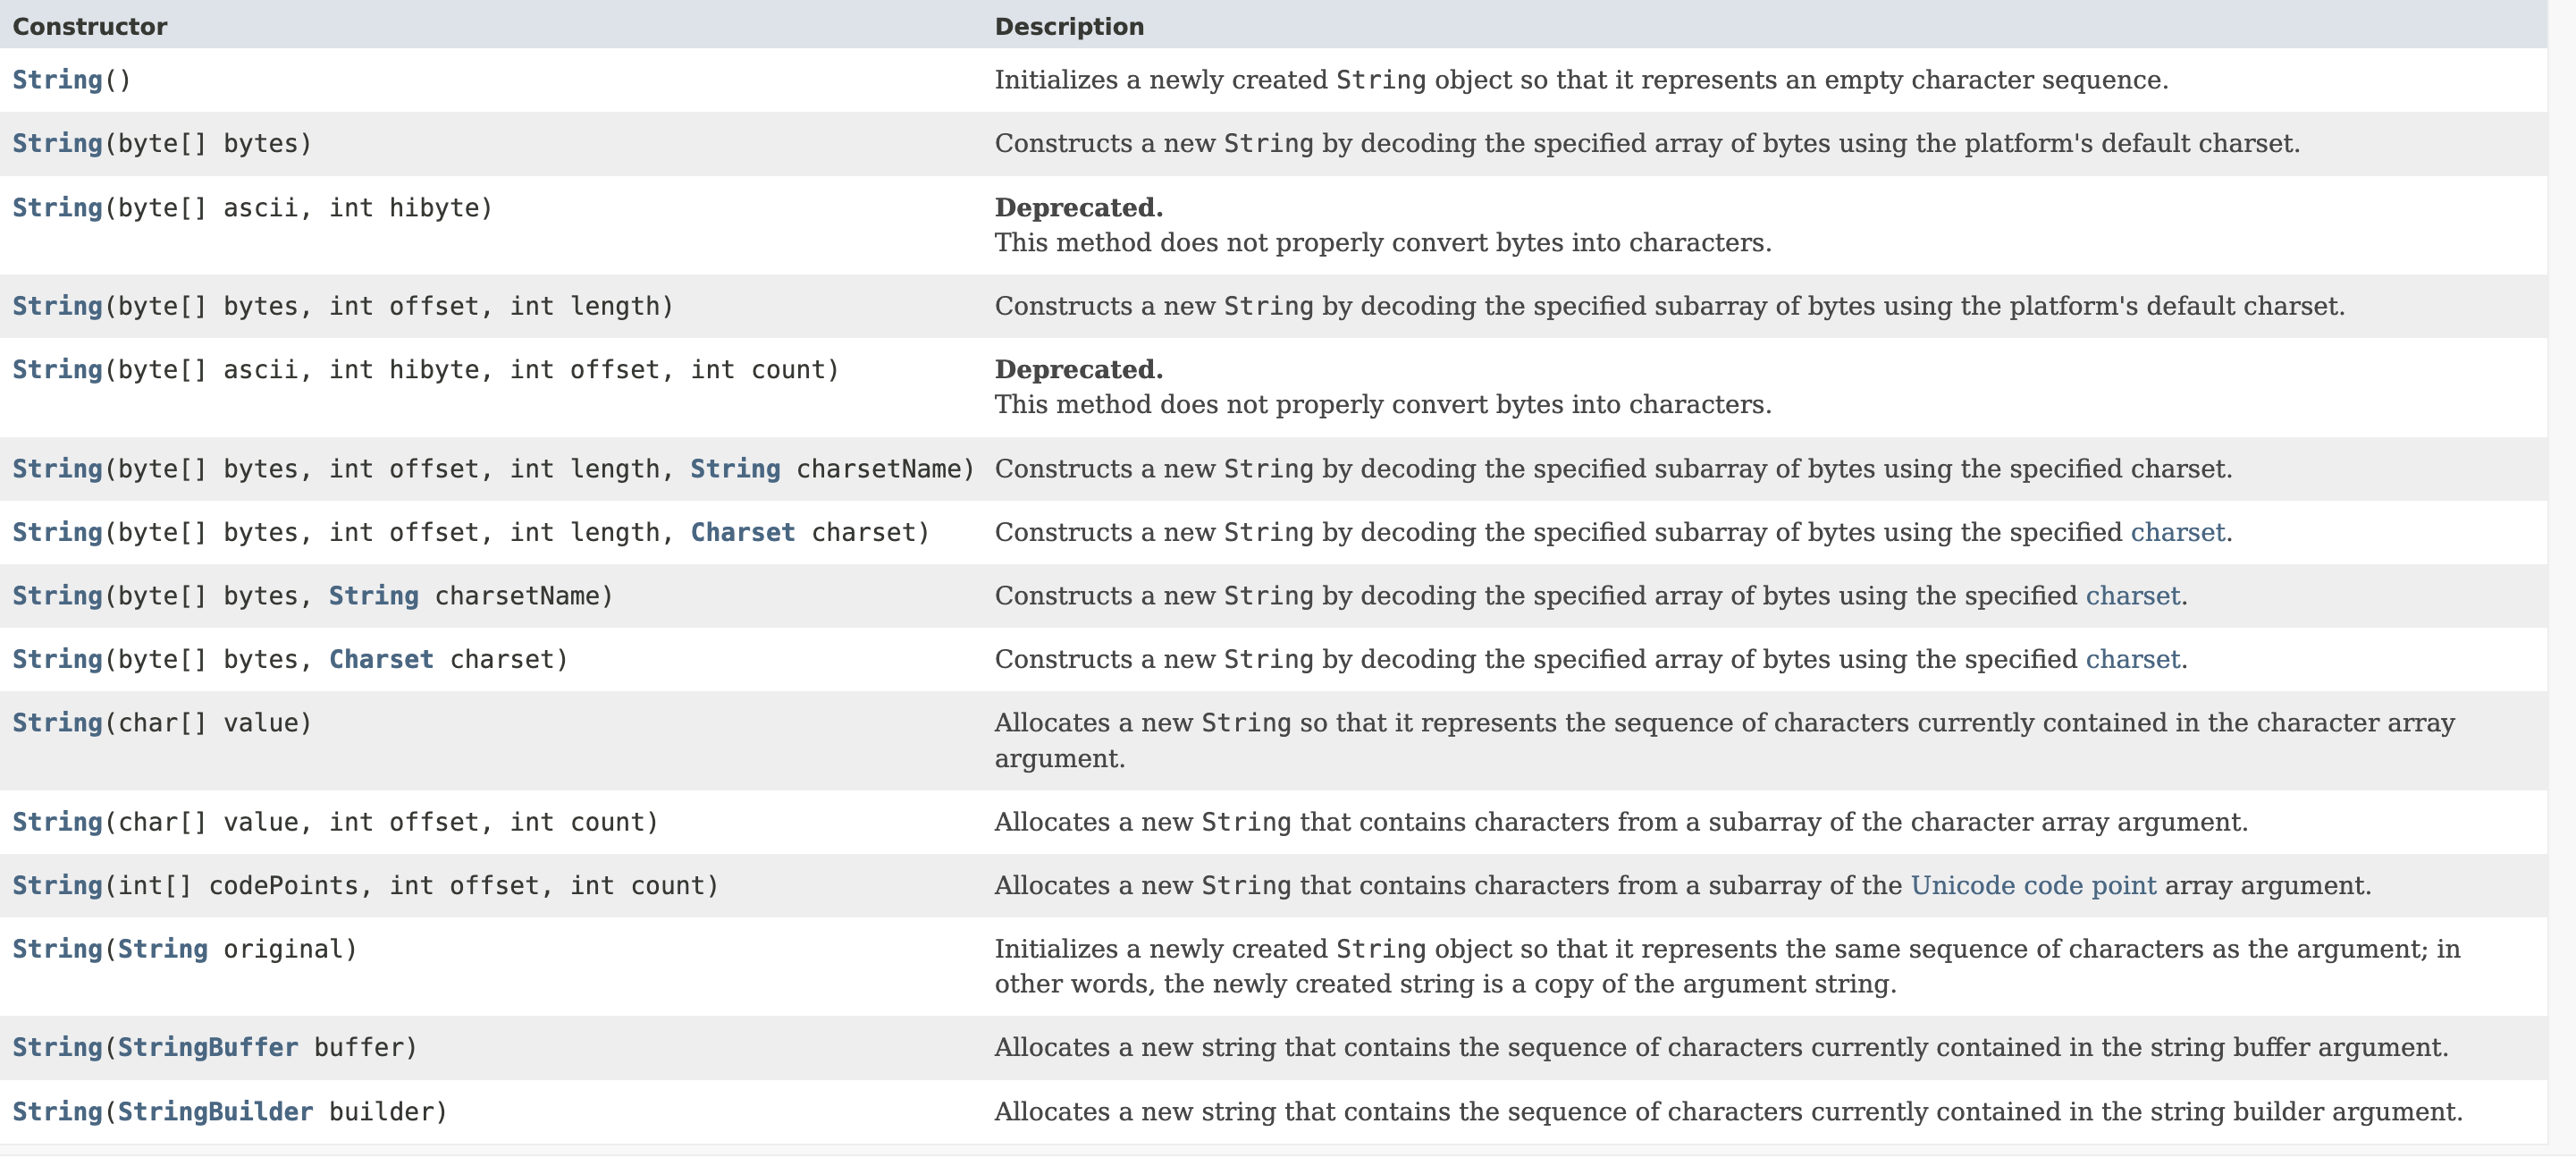Click String parameter type link before 'original'

click(x=163, y=949)
